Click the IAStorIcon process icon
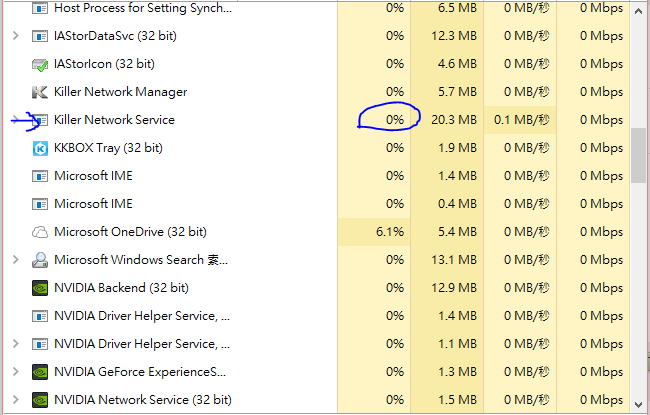 click(x=40, y=64)
